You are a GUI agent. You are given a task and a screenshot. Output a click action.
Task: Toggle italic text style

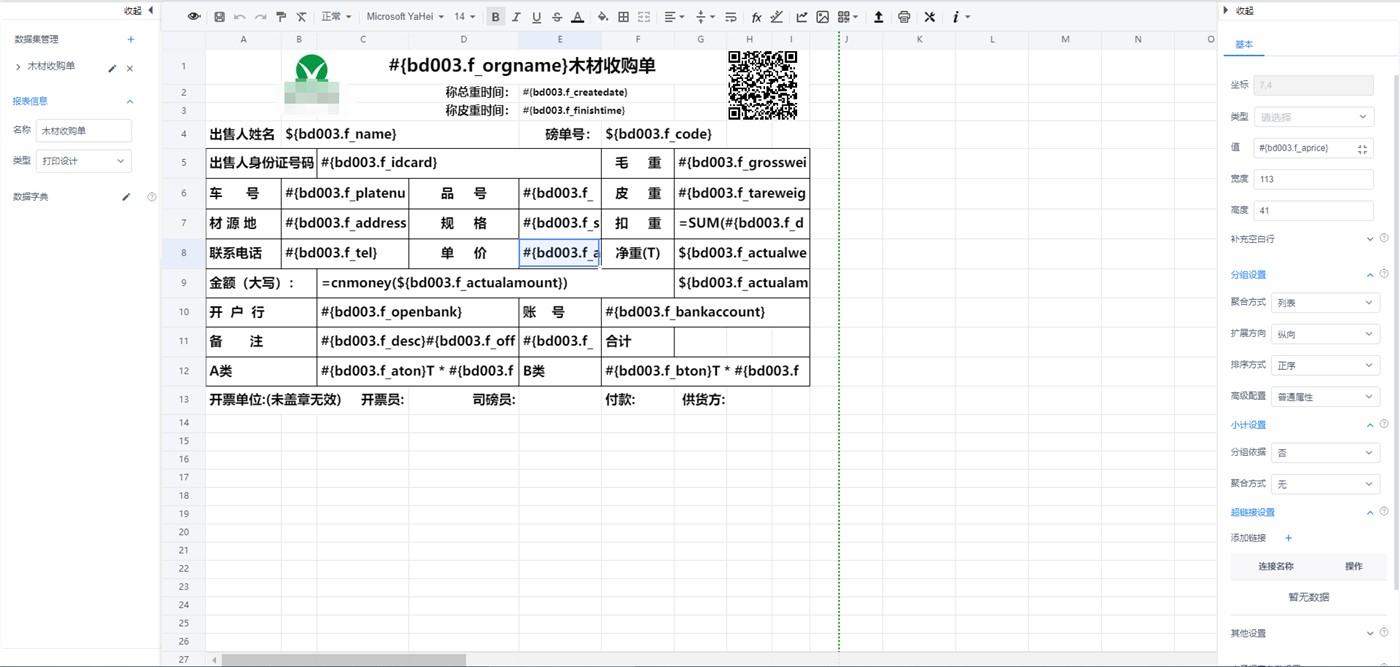[x=516, y=17]
